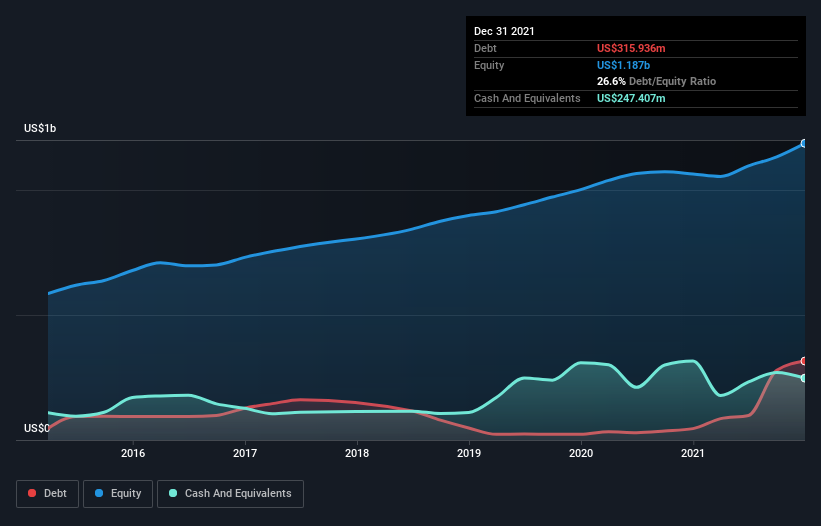Click the Equity value US$1.187b
821x526 pixels.
pyautogui.click(x=623, y=65)
